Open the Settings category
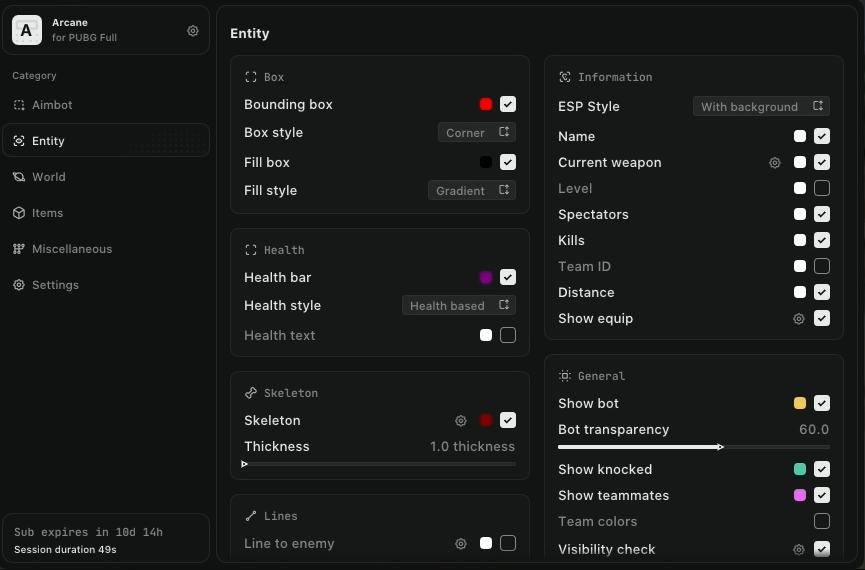 coord(55,285)
